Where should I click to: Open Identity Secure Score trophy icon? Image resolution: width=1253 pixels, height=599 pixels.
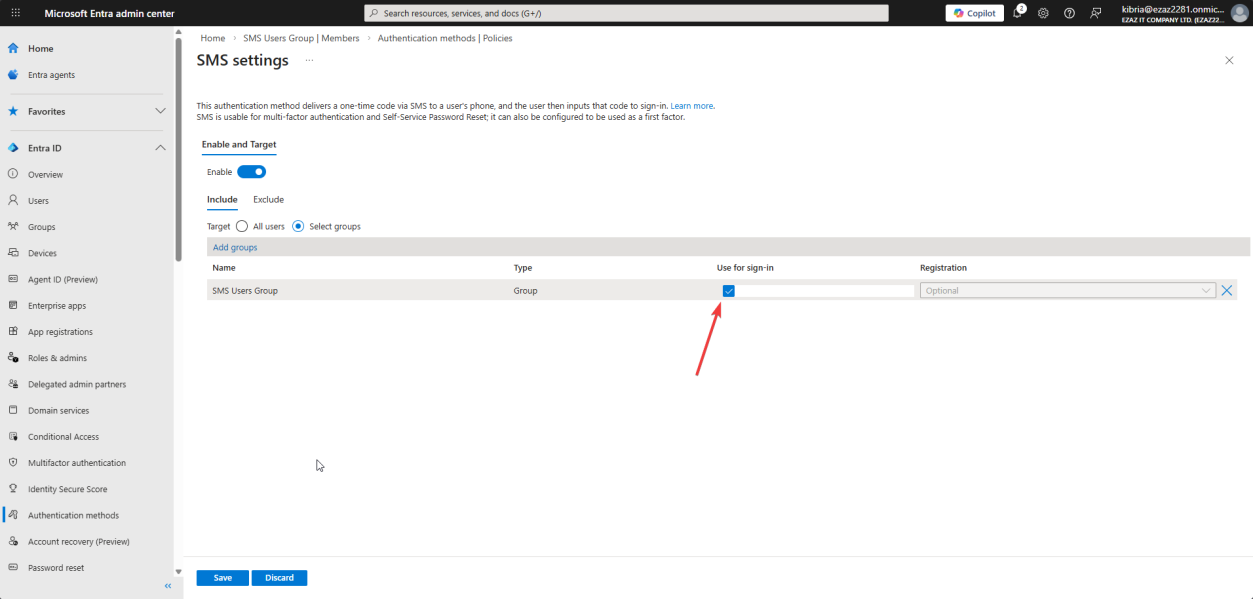point(13,489)
